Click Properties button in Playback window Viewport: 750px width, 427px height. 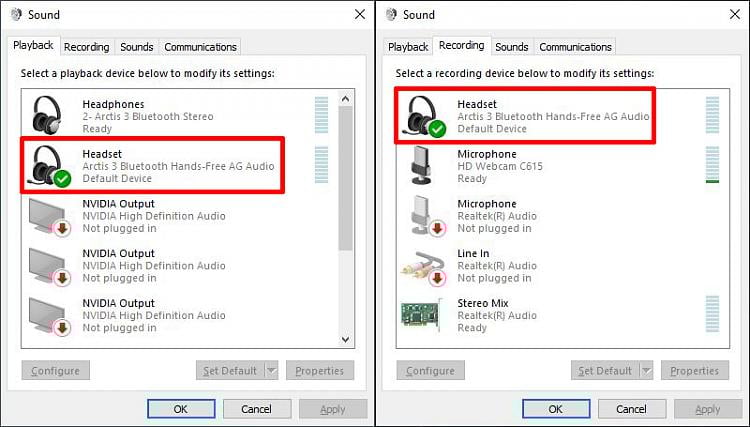point(320,371)
